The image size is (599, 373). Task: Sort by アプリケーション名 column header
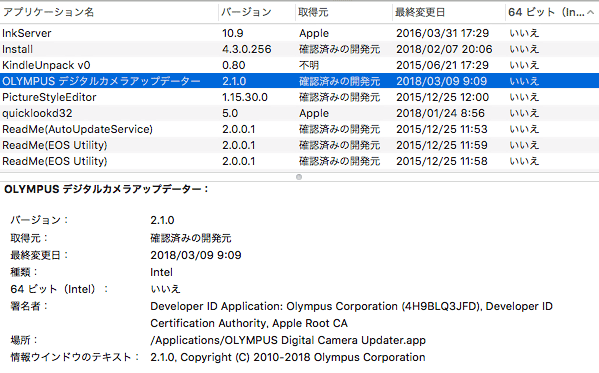click(x=109, y=12)
